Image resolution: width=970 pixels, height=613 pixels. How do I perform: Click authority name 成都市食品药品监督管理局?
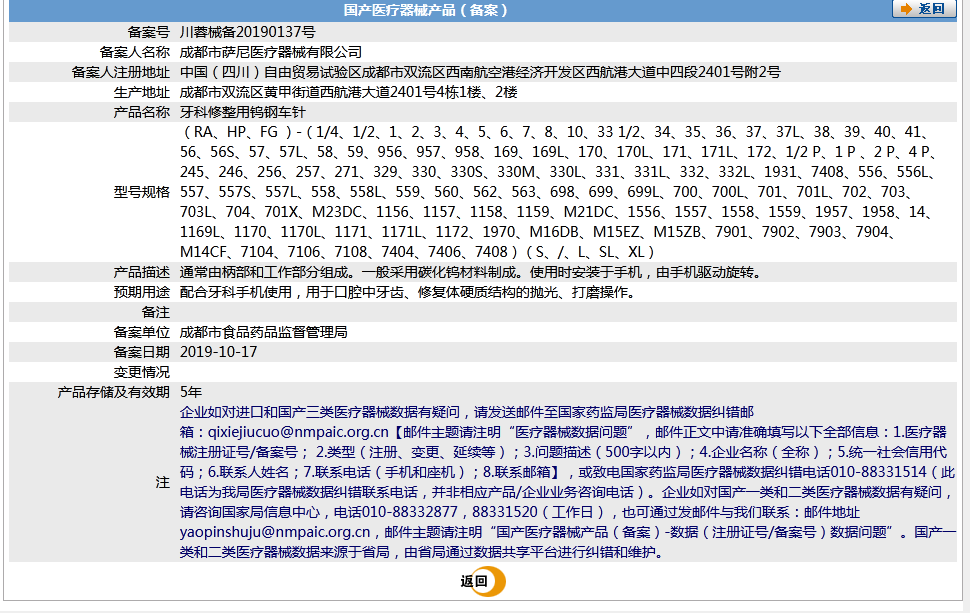(263, 332)
